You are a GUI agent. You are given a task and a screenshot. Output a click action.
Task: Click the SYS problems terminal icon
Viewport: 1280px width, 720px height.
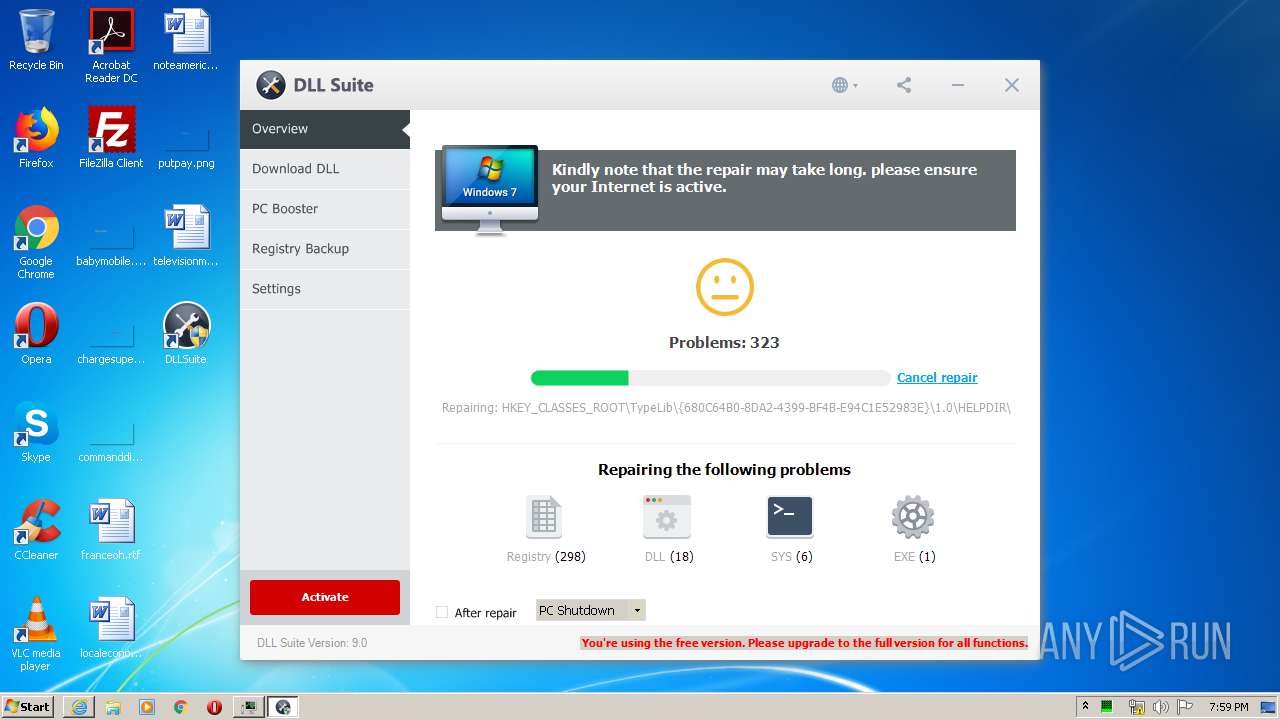(790, 517)
